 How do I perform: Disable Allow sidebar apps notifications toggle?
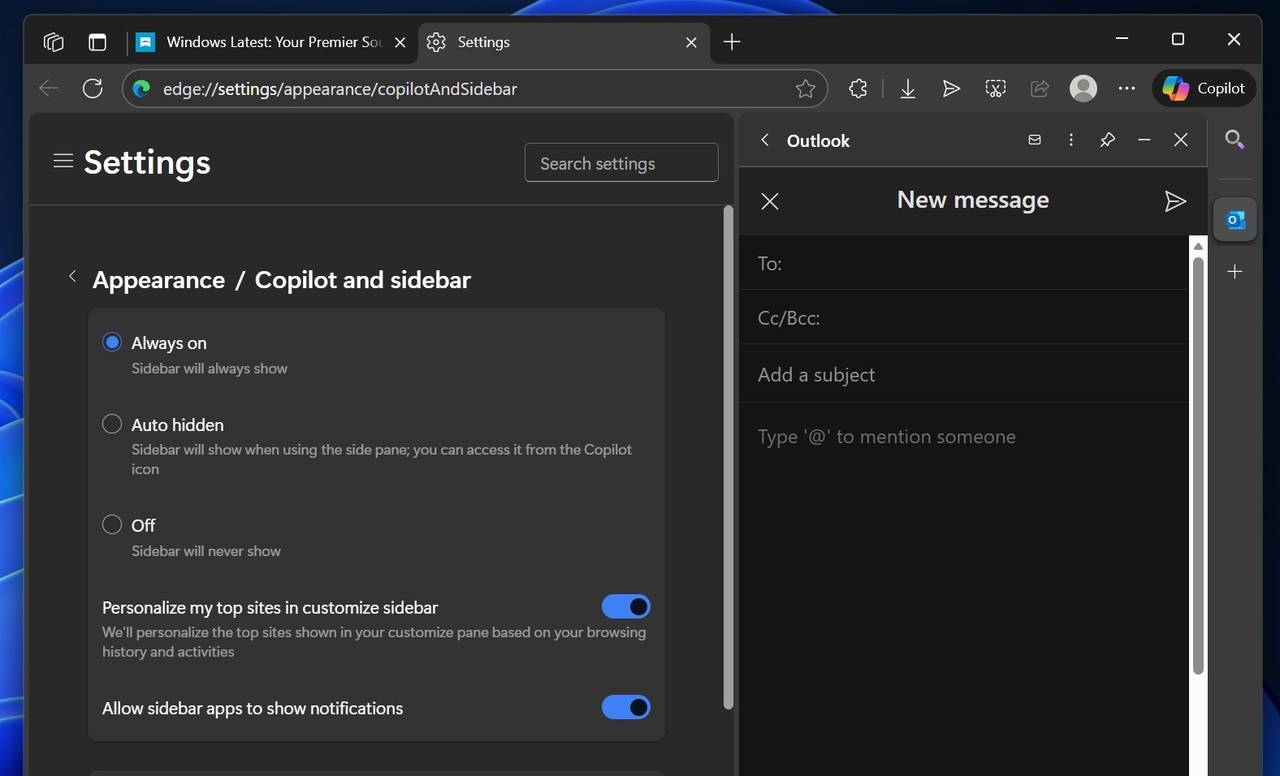[626, 708]
